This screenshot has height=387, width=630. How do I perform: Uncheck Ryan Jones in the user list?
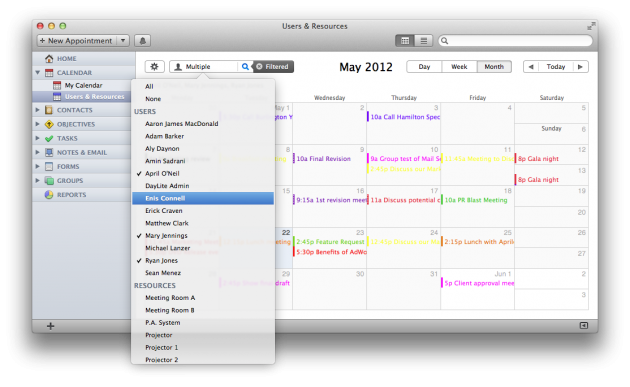click(203, 261)
